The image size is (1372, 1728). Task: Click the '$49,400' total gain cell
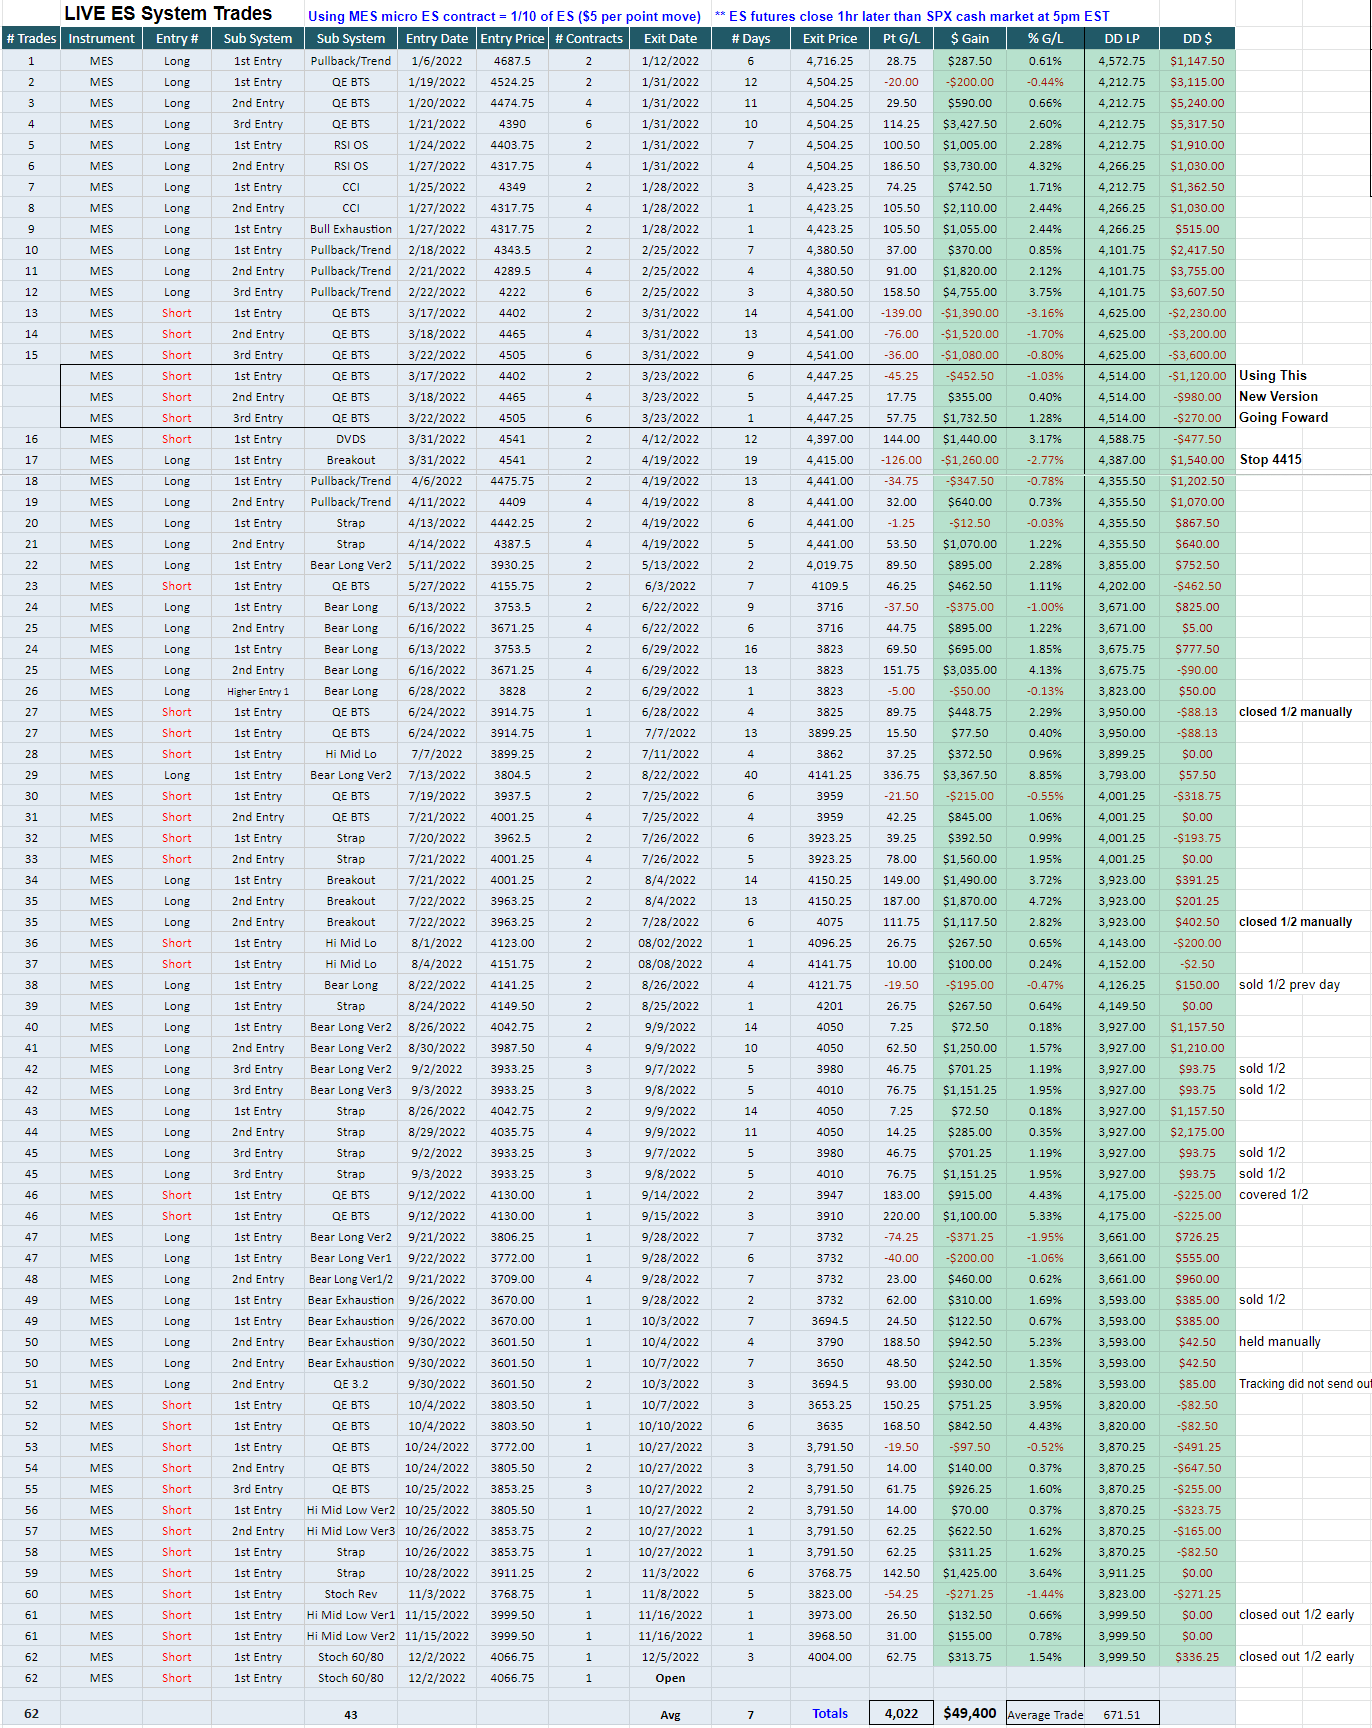[969, 1714]
